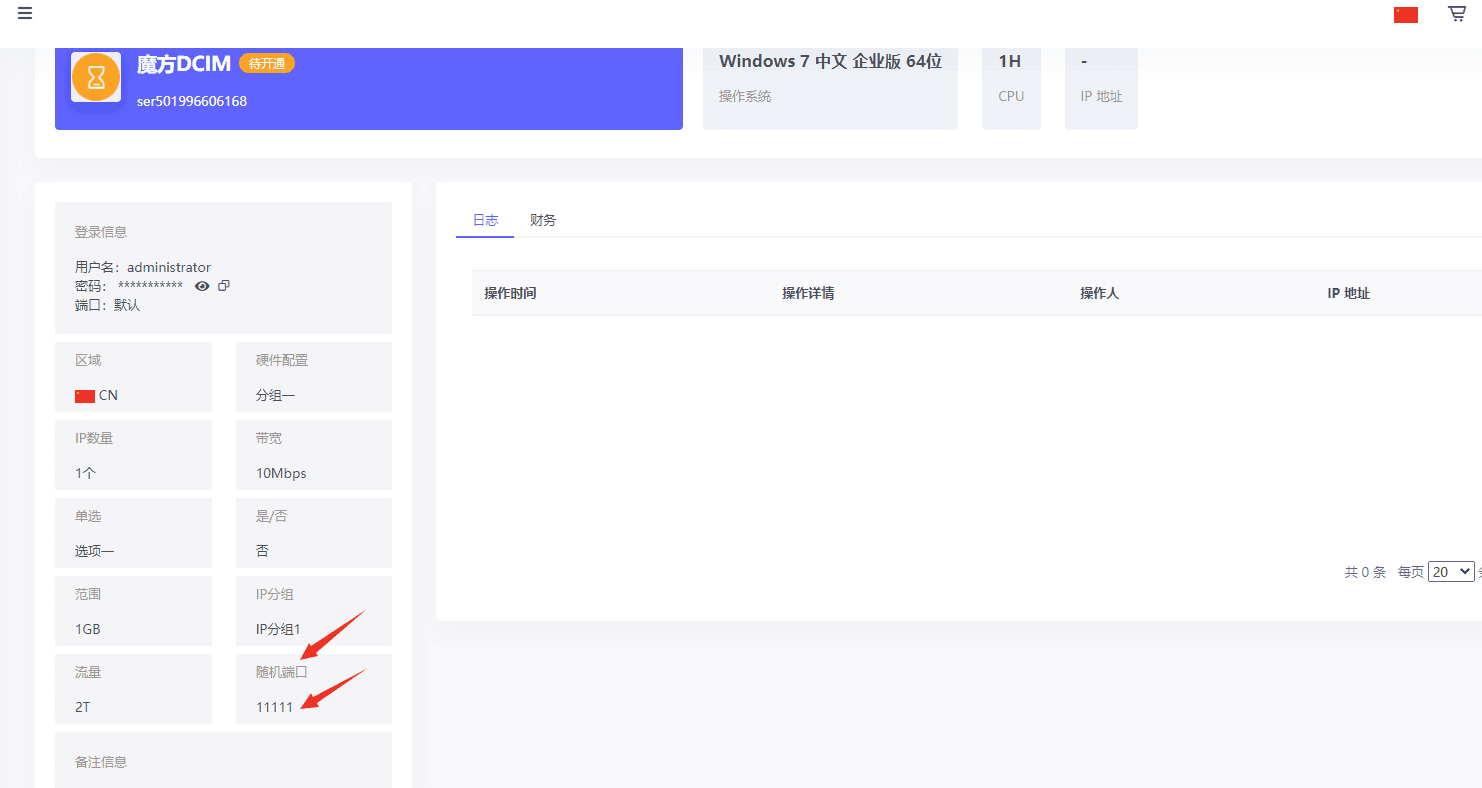Click the IP分组1 value
This screenshot has width=1482, height=788.
coord(278,629)
